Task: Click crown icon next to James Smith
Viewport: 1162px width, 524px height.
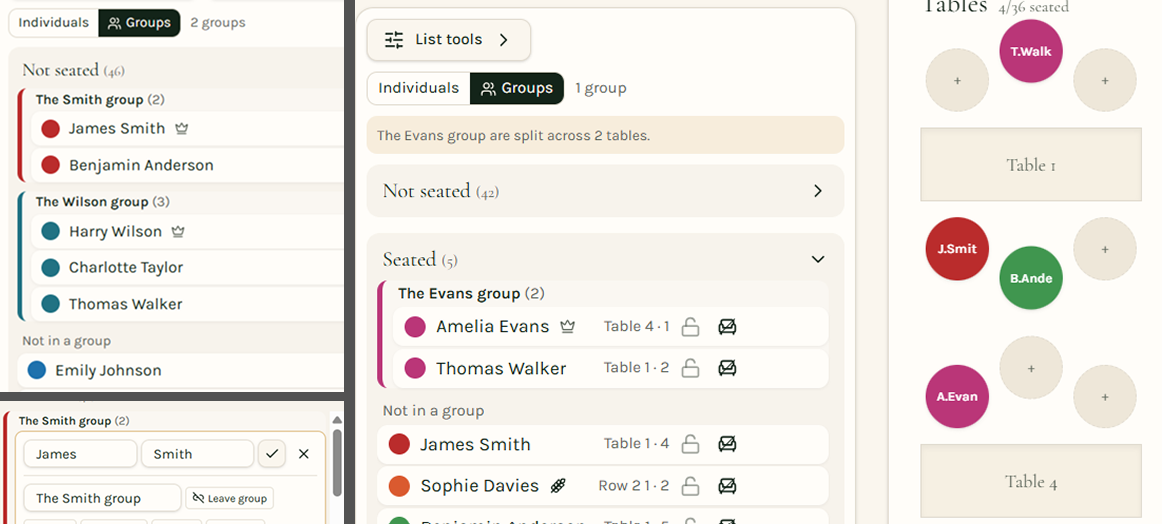Action: [182, 129]
